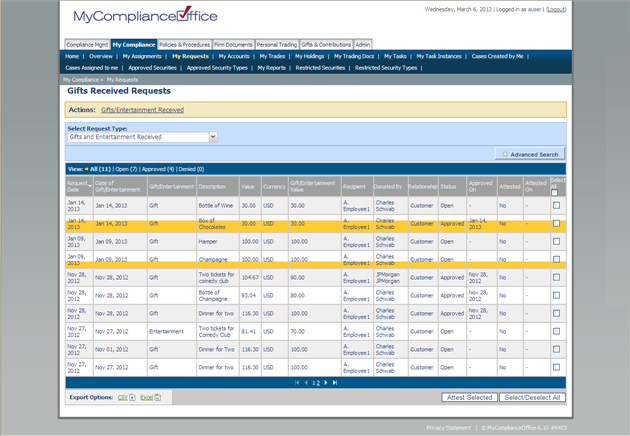Select the Hamper gift row checkbox
Screen dimensions: 630x436
tap(556, 242)
